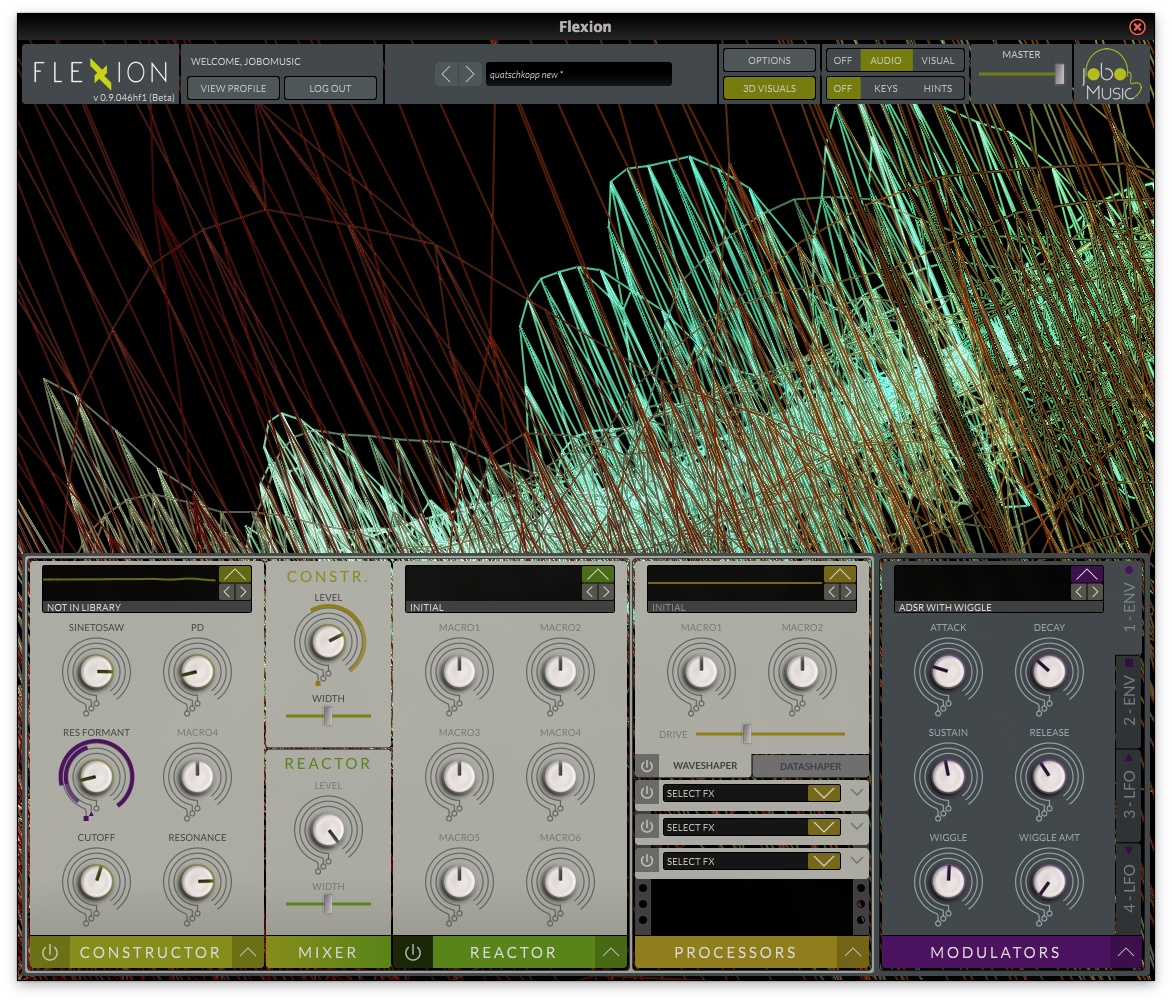The width and height of the screenshot is (1172, 1002).
Task: Click RESONANCE knob
Action: (x=197, y=882)
